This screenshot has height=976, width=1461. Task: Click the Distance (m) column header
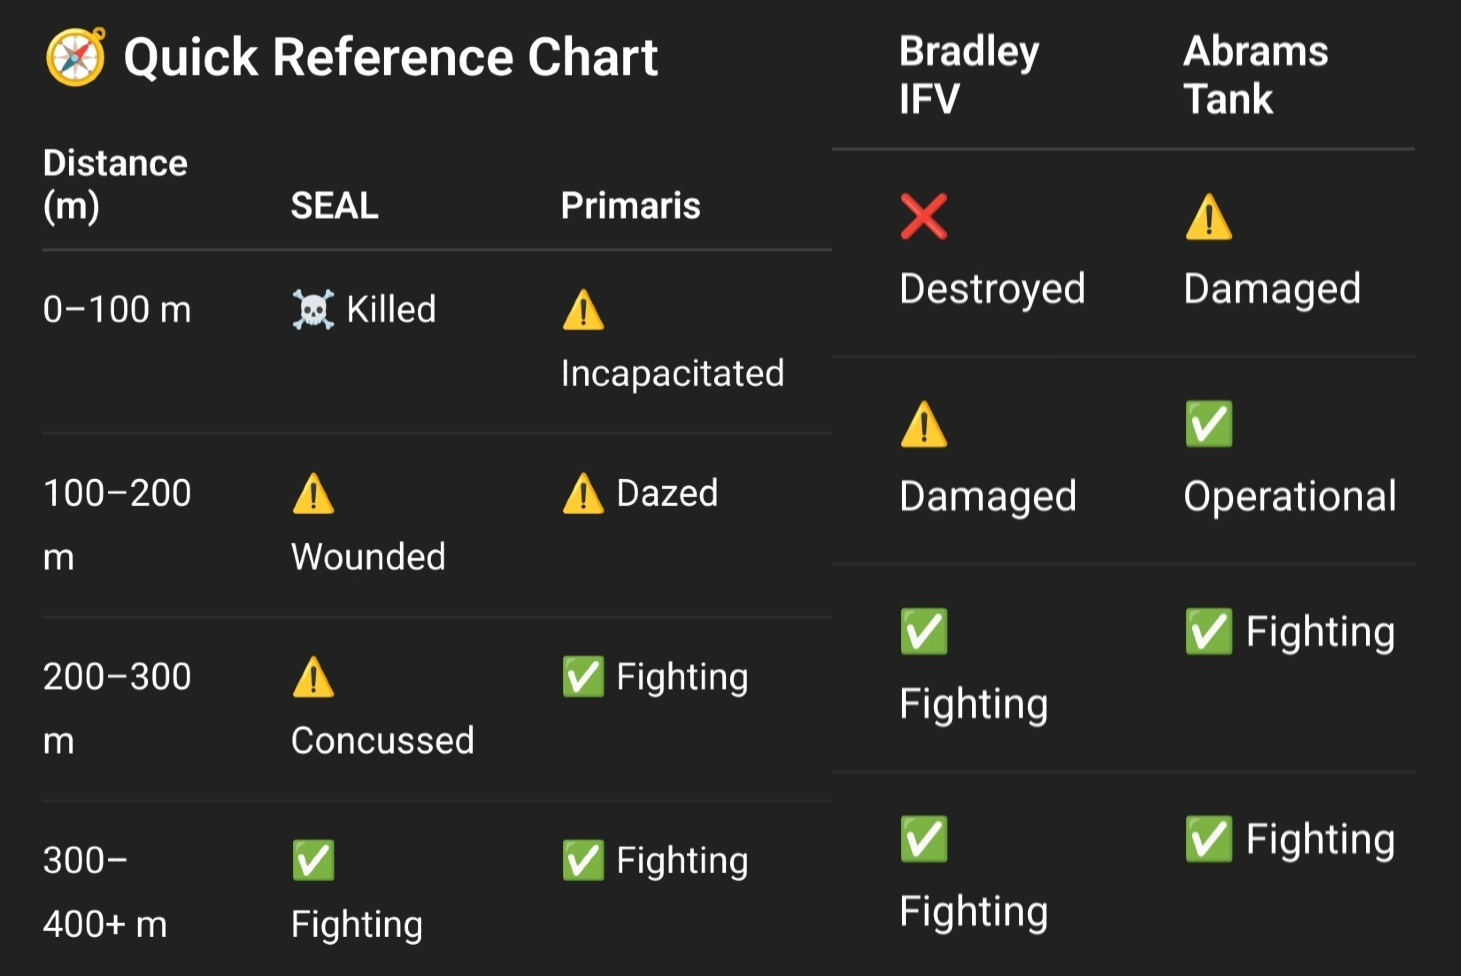point(115,184)
